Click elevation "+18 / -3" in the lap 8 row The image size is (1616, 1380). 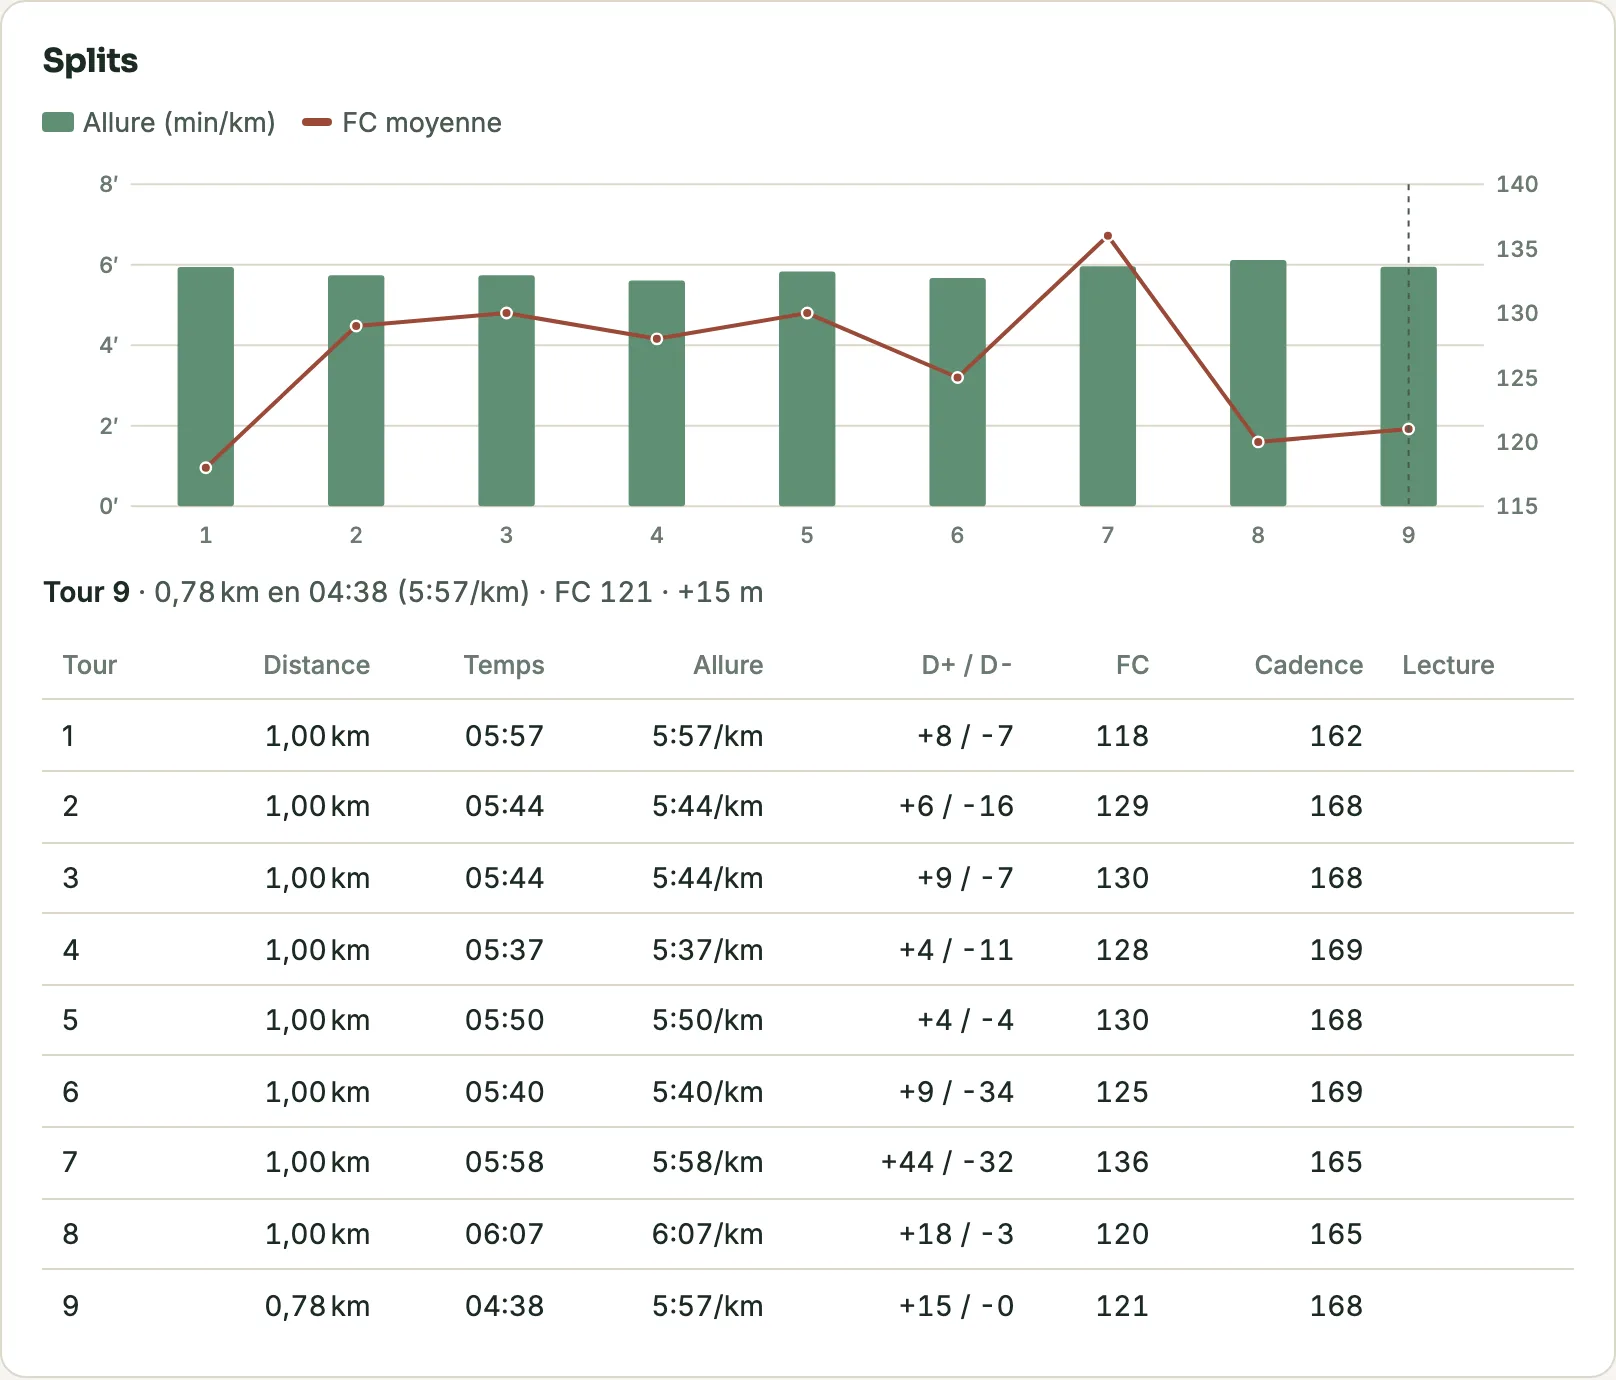(x=956, y=1234)
